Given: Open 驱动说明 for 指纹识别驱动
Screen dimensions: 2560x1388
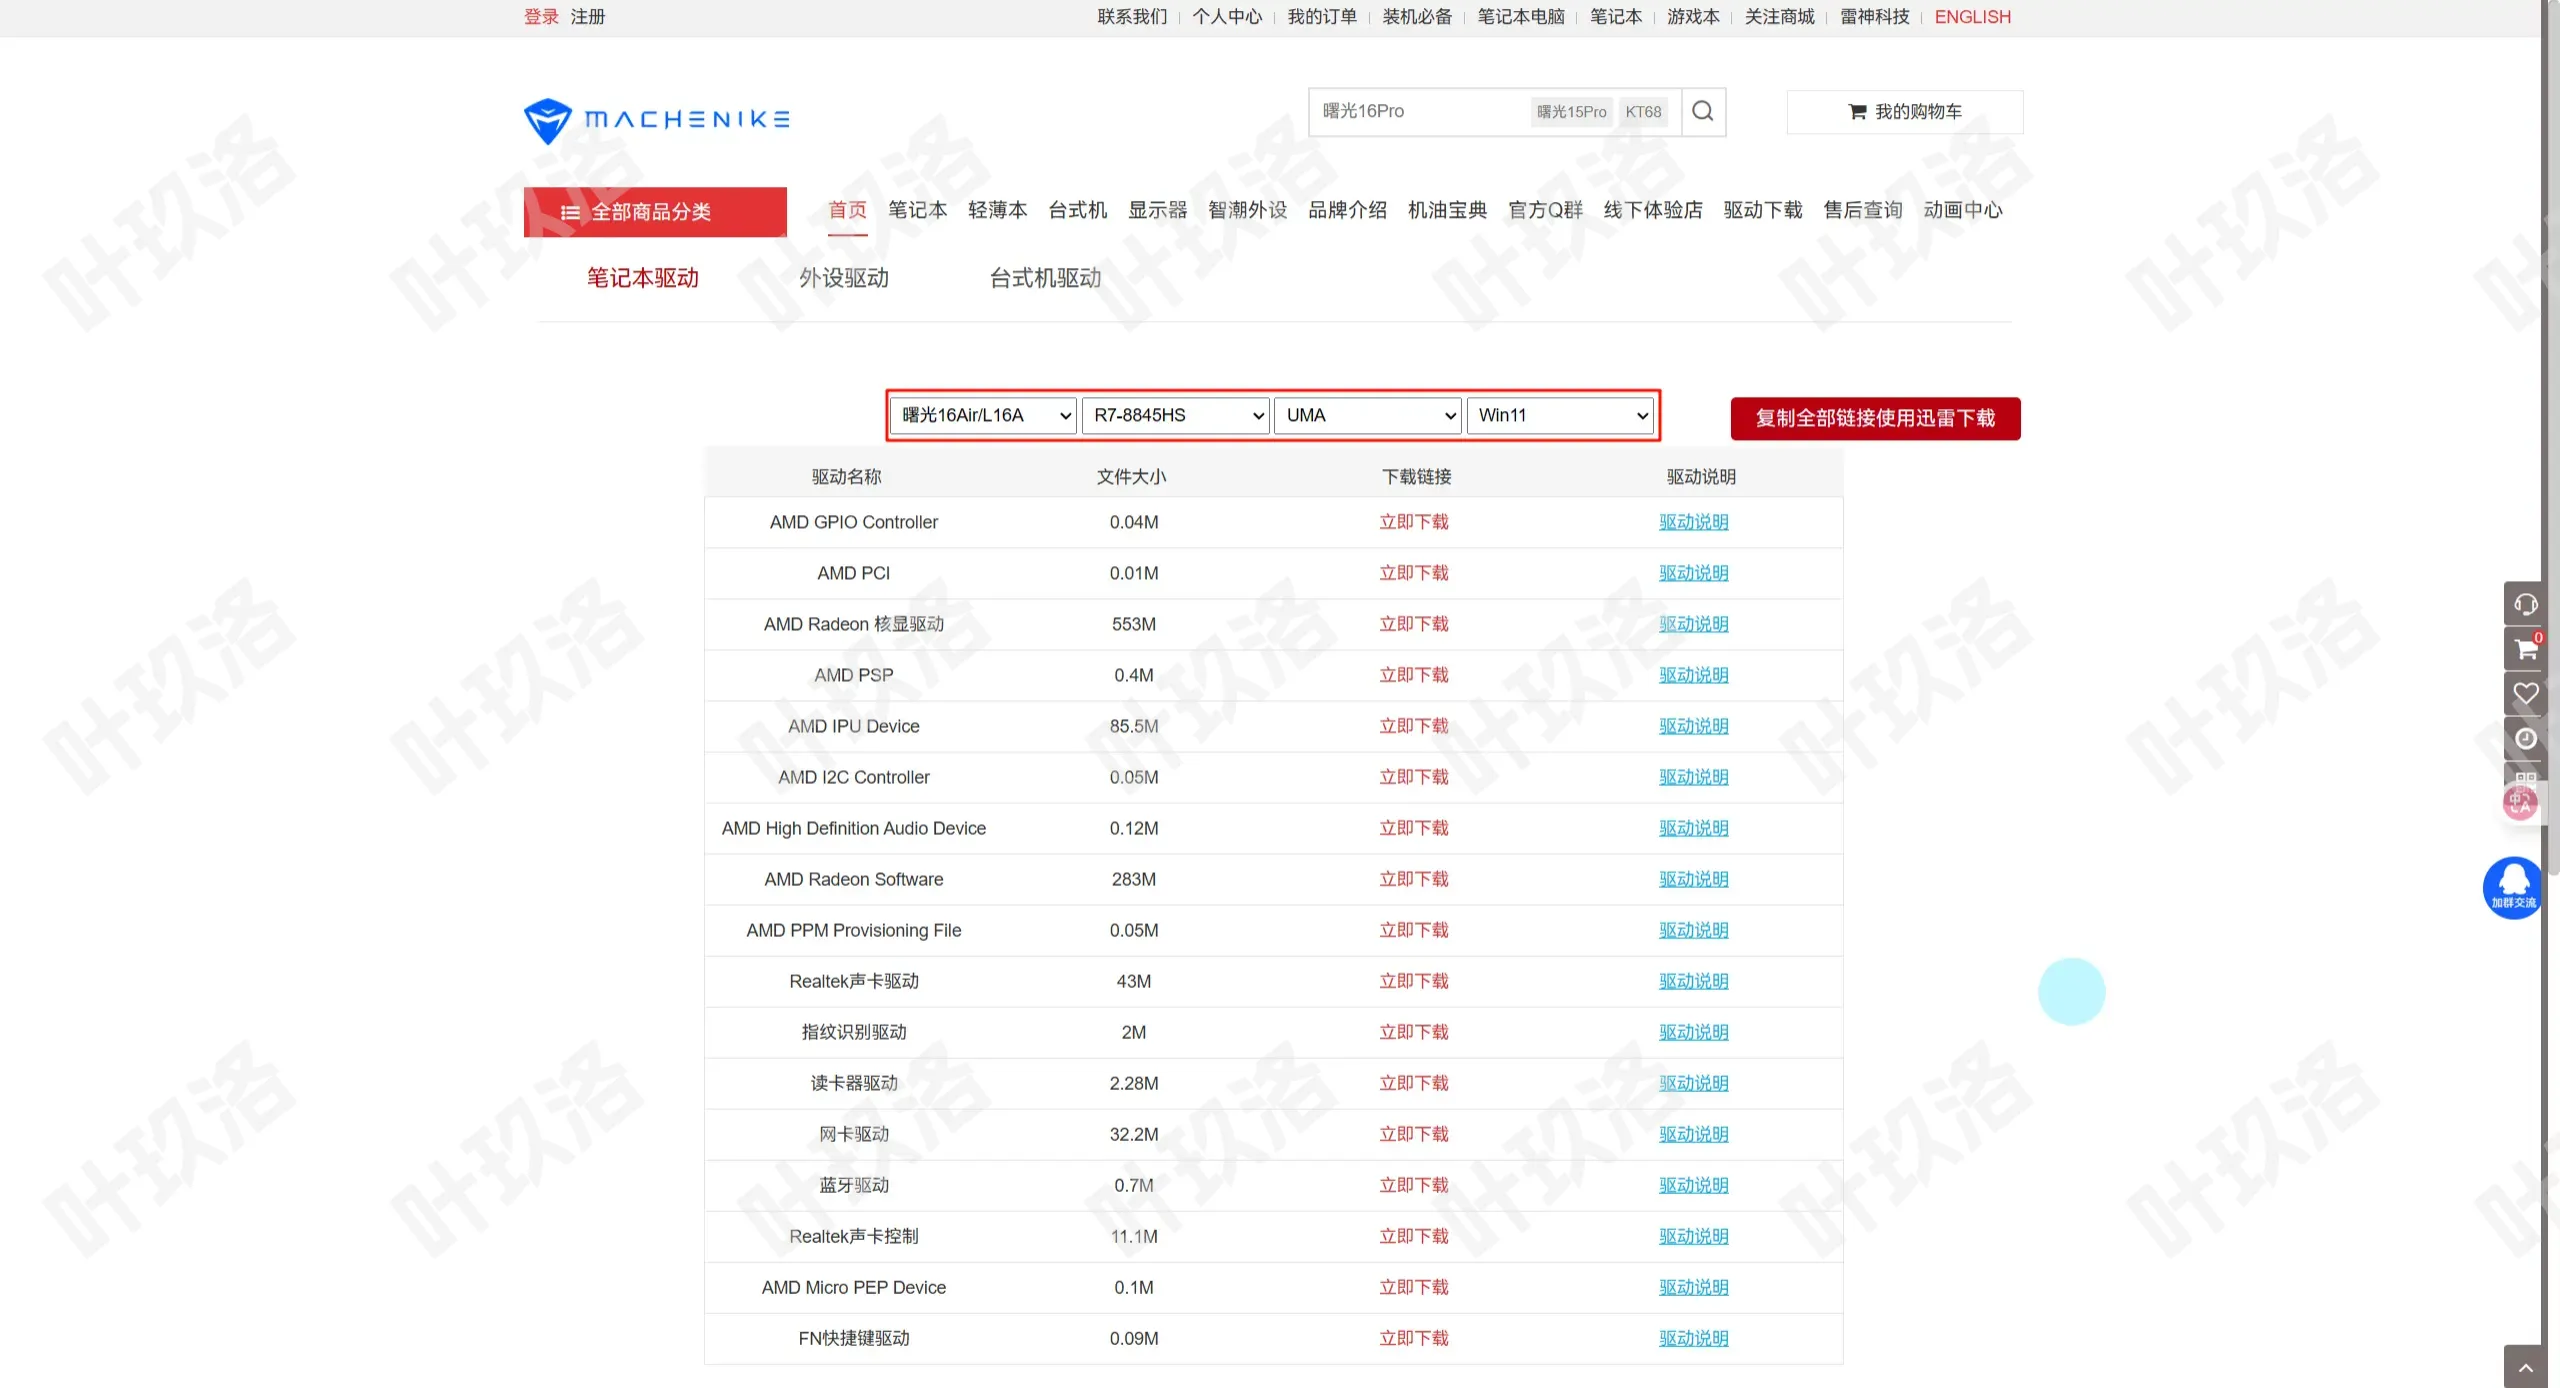Looking at the screenshot, I should pyautogui.click(x=1694, y=1032).
